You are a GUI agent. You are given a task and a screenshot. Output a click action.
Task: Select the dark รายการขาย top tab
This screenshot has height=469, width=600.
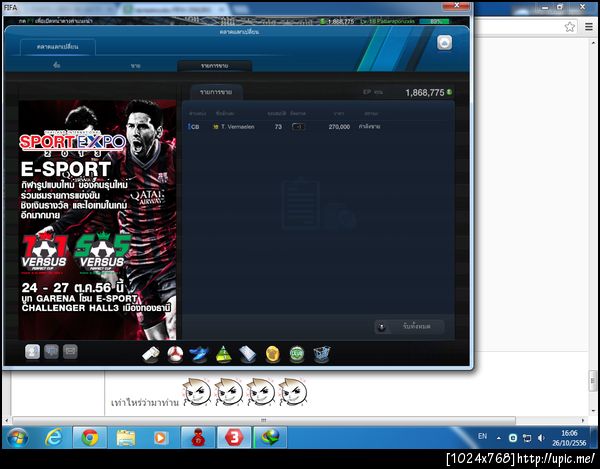click(x=214, y=66)
